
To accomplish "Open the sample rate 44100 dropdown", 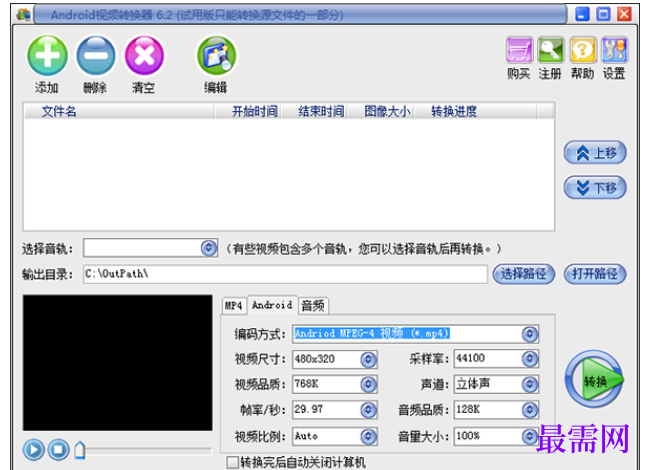I will 529,358.
